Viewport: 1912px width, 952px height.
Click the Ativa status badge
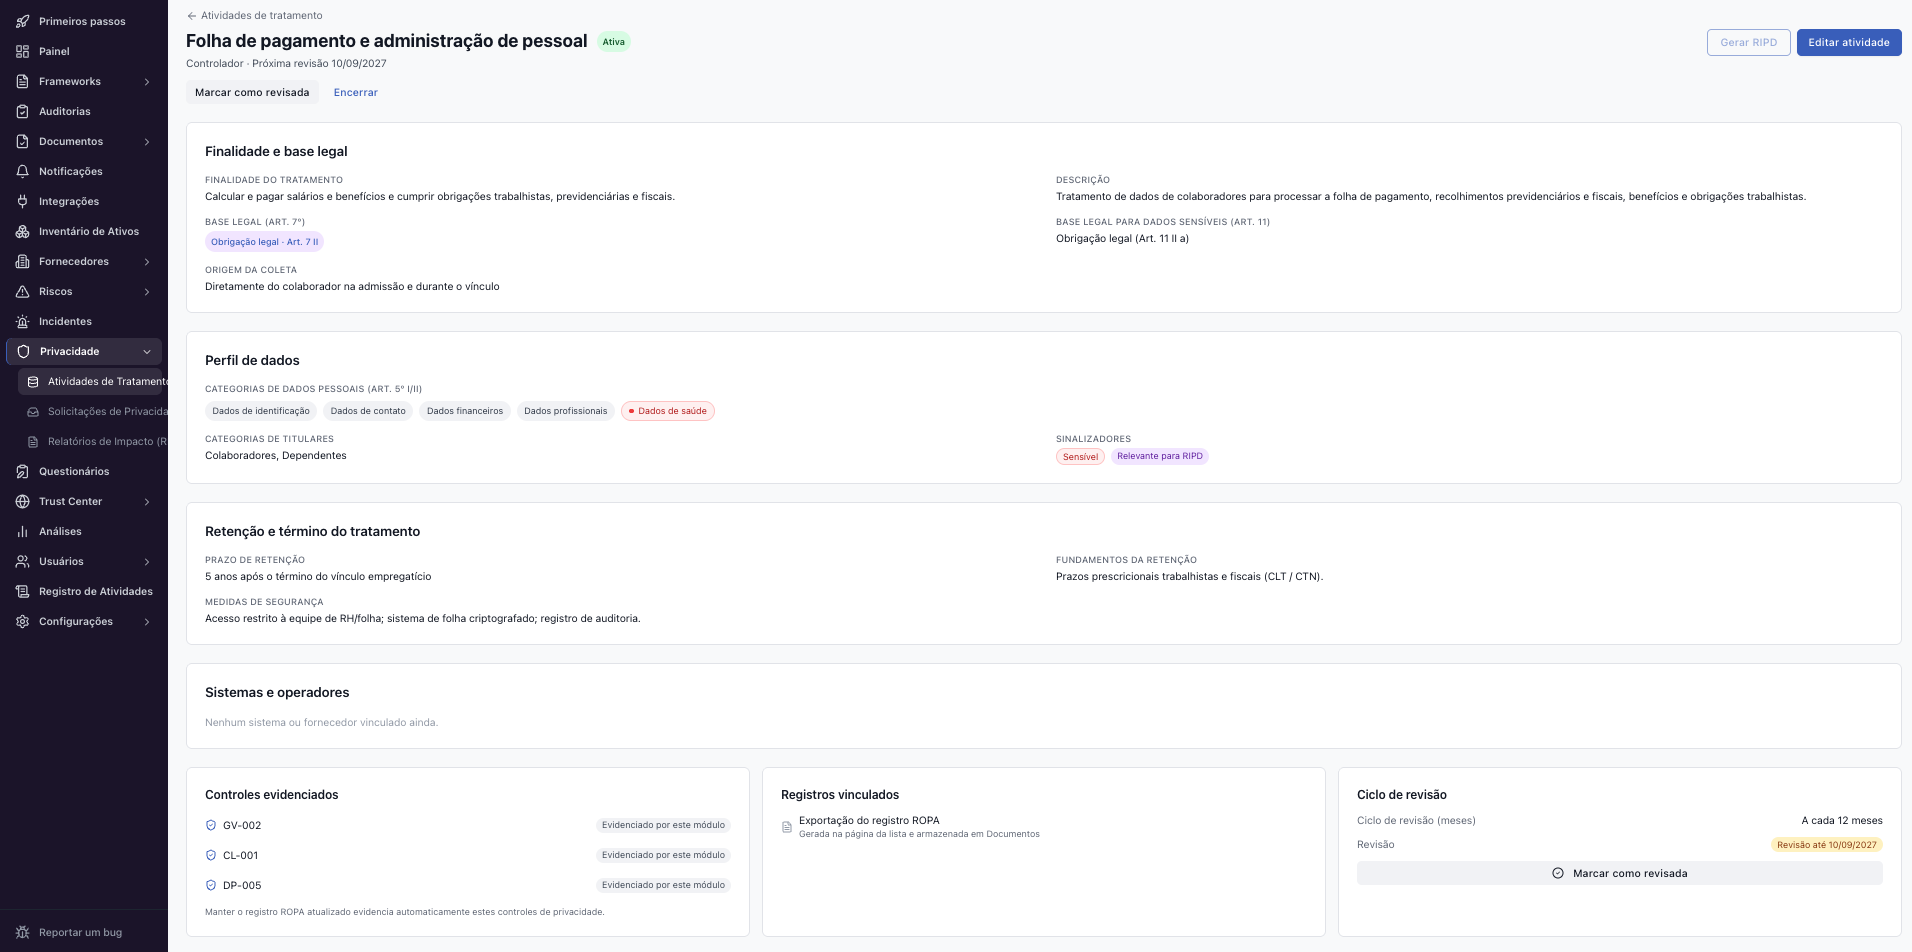pyautogui.click(x=614, y=42)
